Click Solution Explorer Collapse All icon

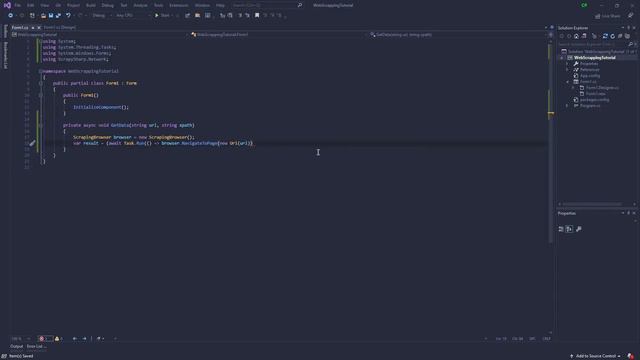(x=620, y=36)
